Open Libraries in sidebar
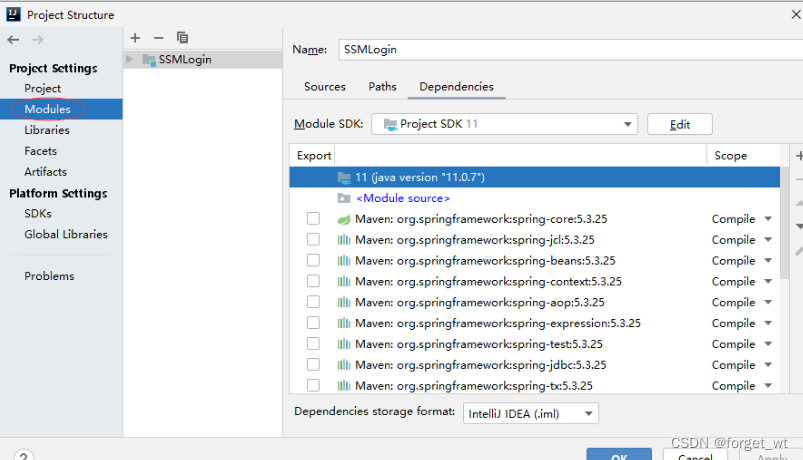803x460 pixels. coord(47,130)
